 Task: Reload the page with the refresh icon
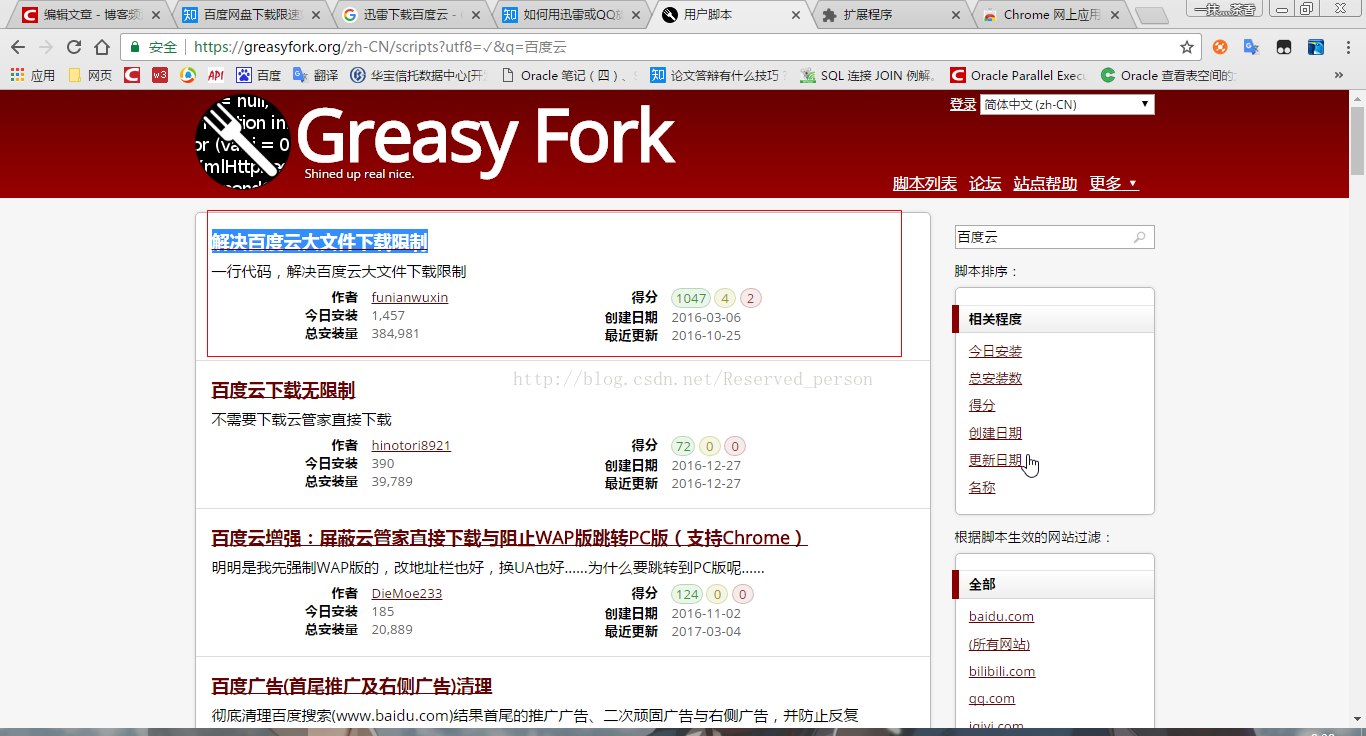(74, 47)
